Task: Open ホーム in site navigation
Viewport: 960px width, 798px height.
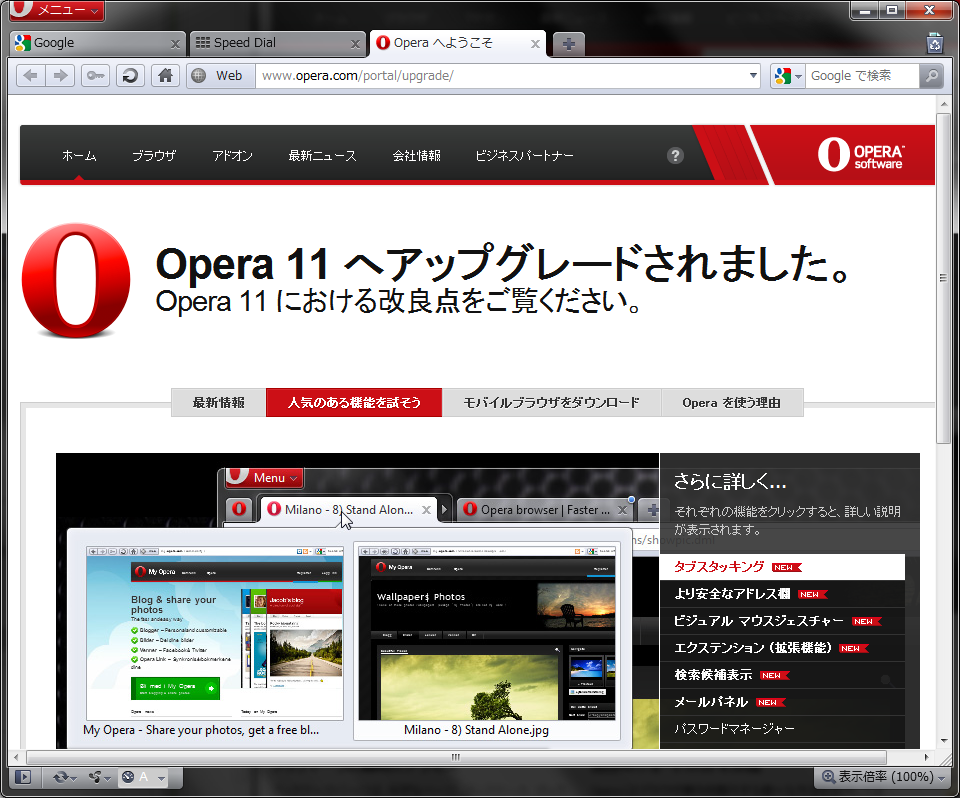Action: (x=79, y=156)
